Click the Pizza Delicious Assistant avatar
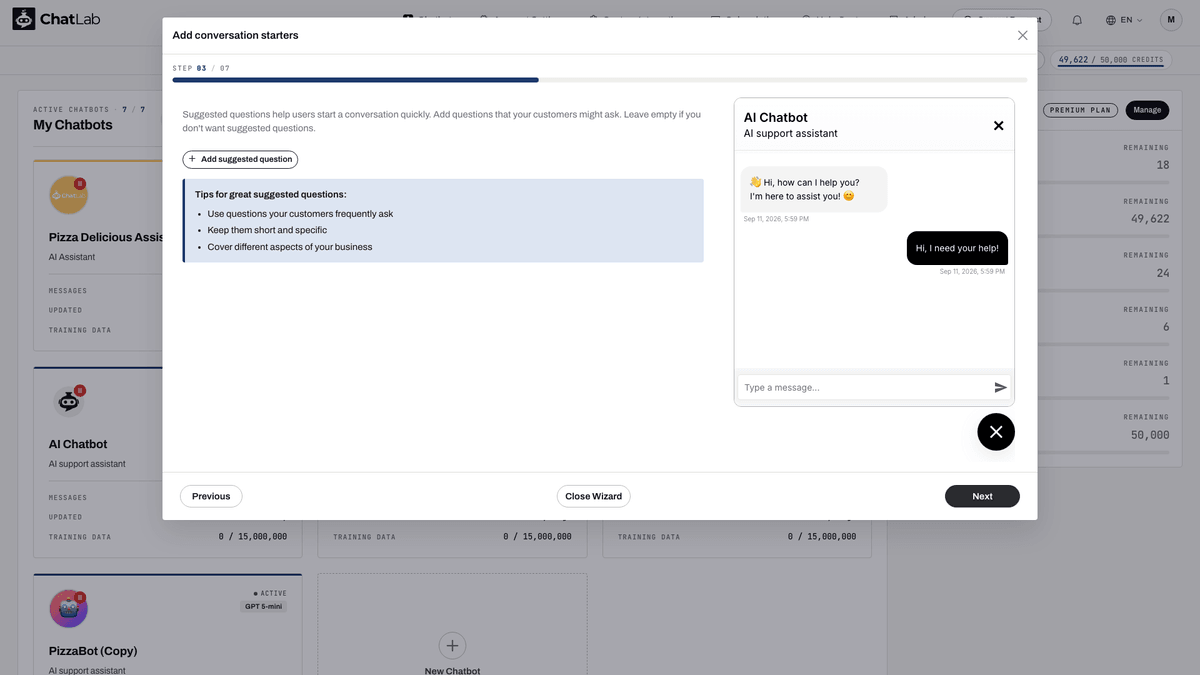 click(69, 195)
